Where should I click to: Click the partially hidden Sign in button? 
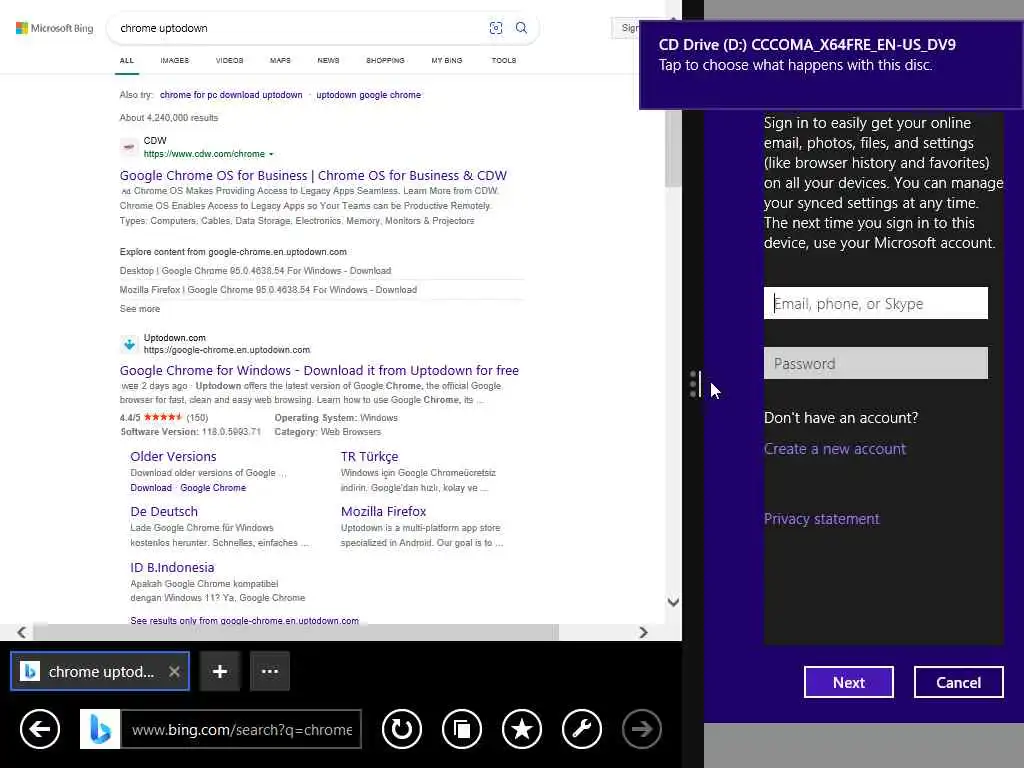[626, 28]
